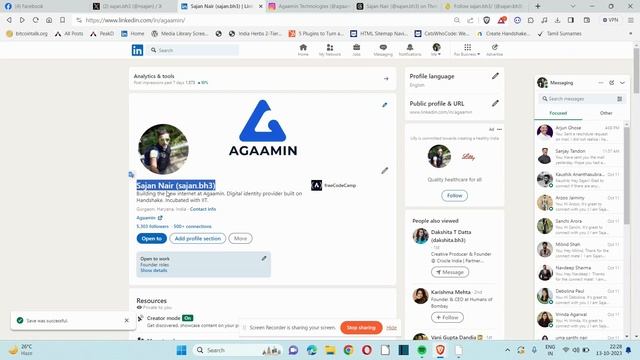Viewport: 640px width, 360px height.
Task: Edit the Profile language setting
Action: [495, 76]
